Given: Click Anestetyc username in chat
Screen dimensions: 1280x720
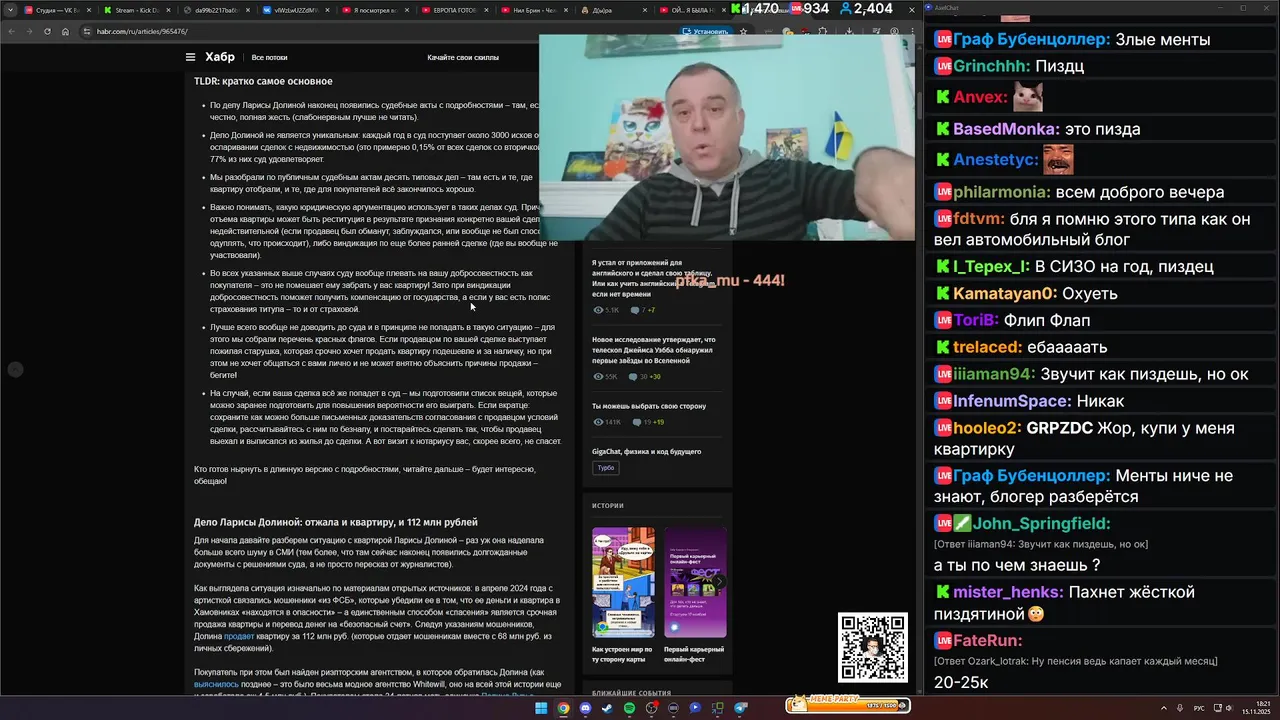Looking at the screenshot, I should pos(995,160).
